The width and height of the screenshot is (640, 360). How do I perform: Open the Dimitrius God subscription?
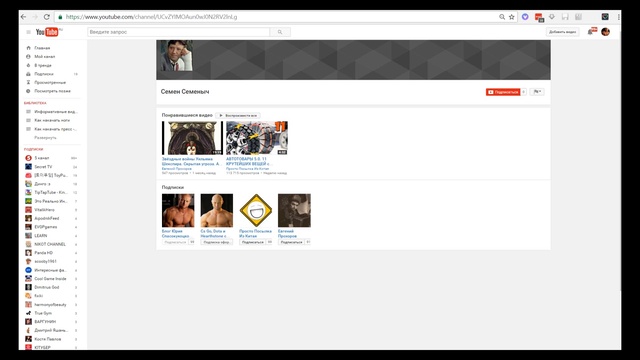coord(47,287)
